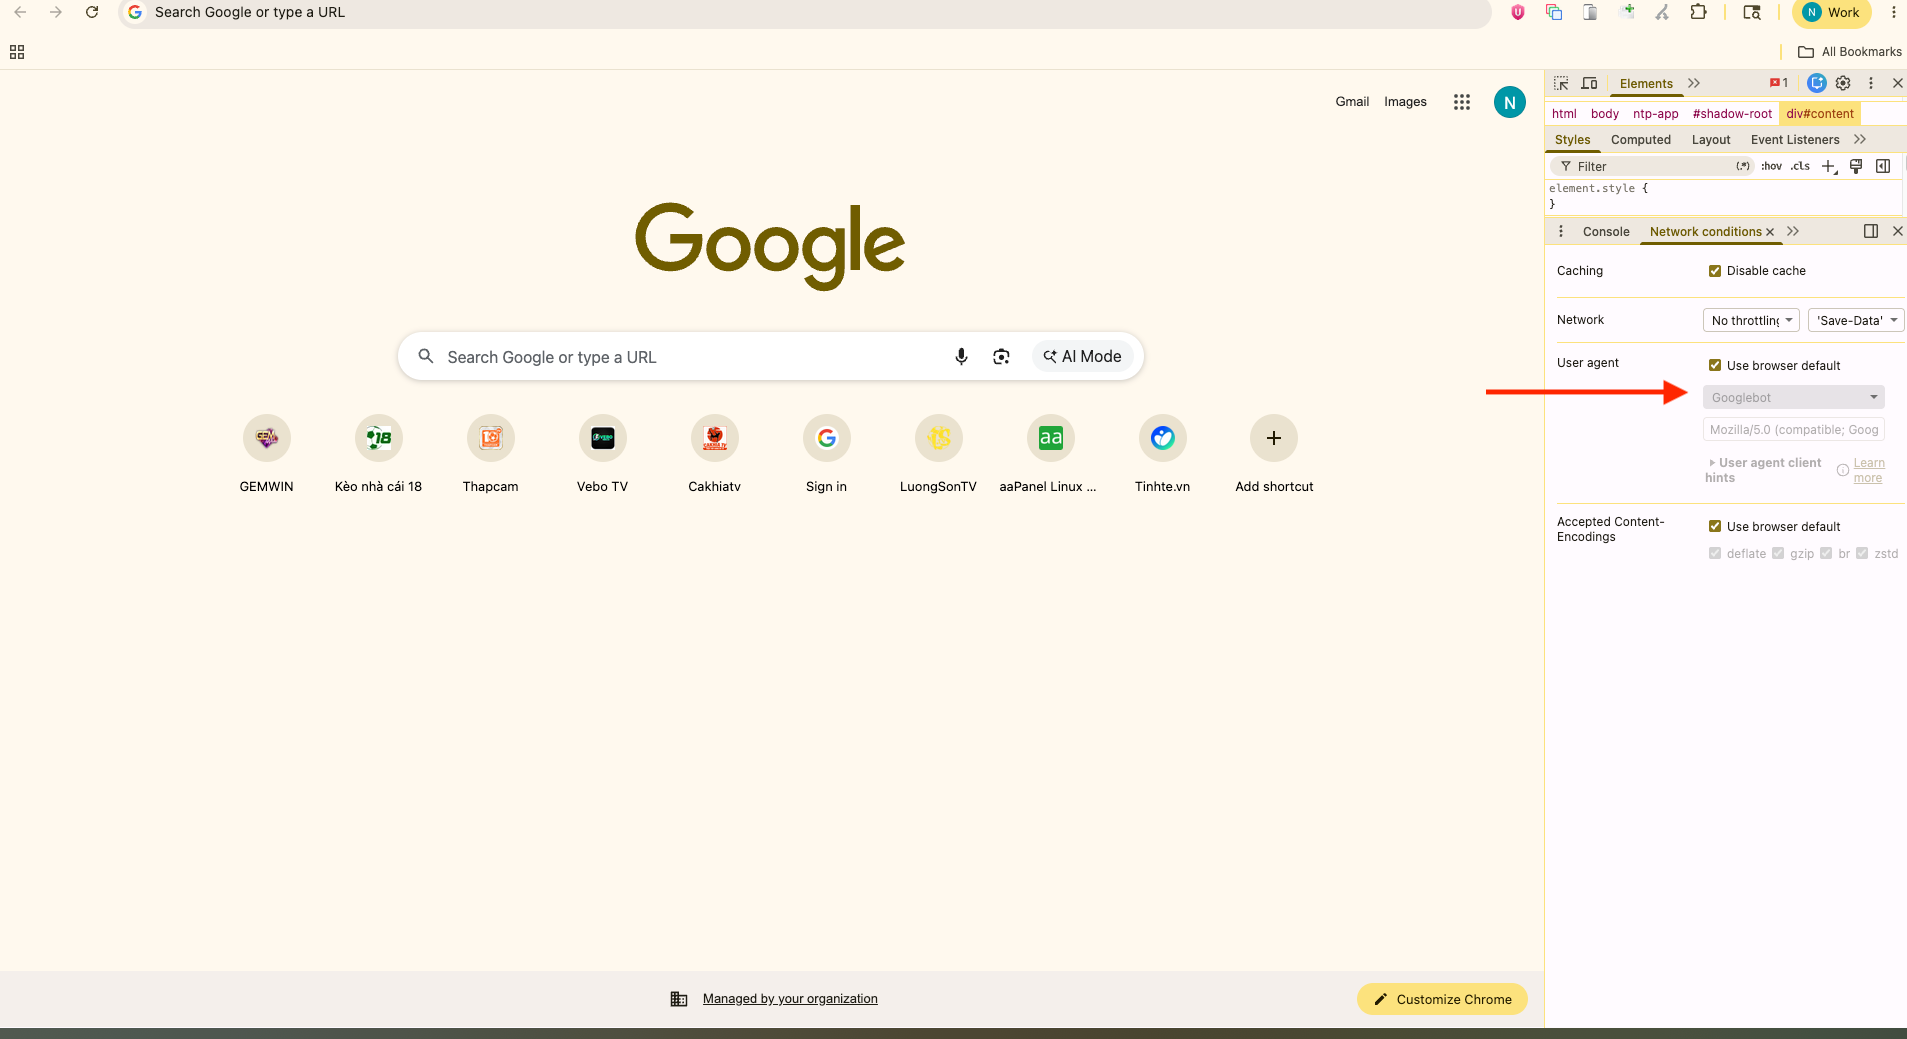Toggle the .cls element classes button
Screen dimensions: 1907x1039
(1800, 166)
